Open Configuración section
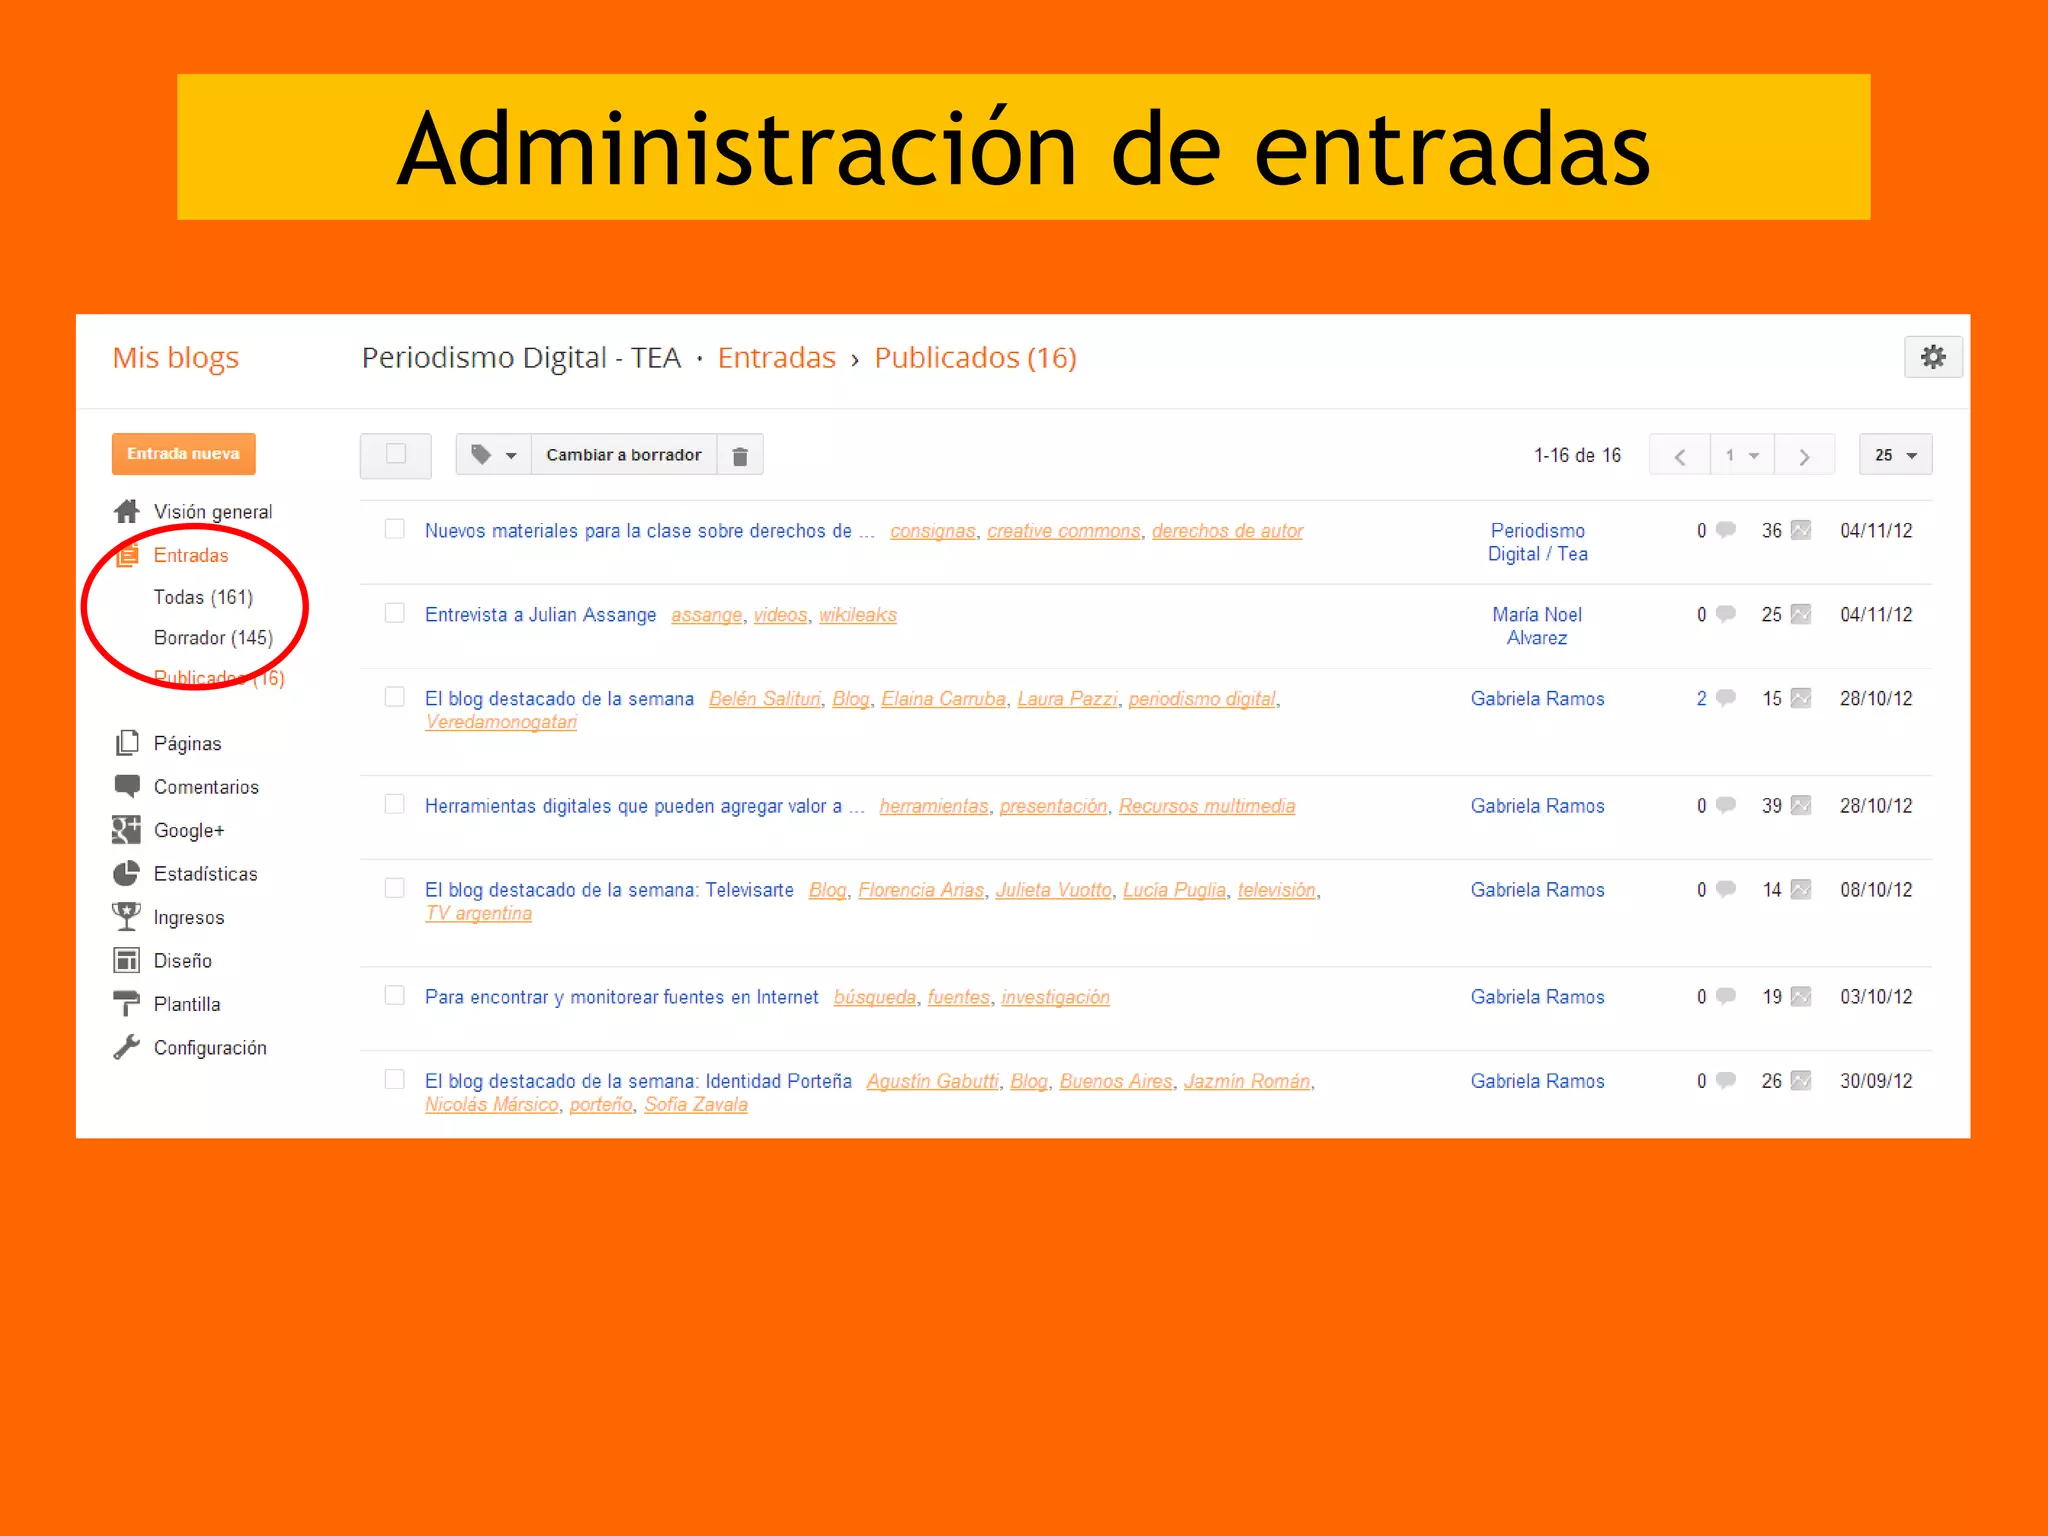Viewport: 2048px width, 1536px height. [210, 1048]
